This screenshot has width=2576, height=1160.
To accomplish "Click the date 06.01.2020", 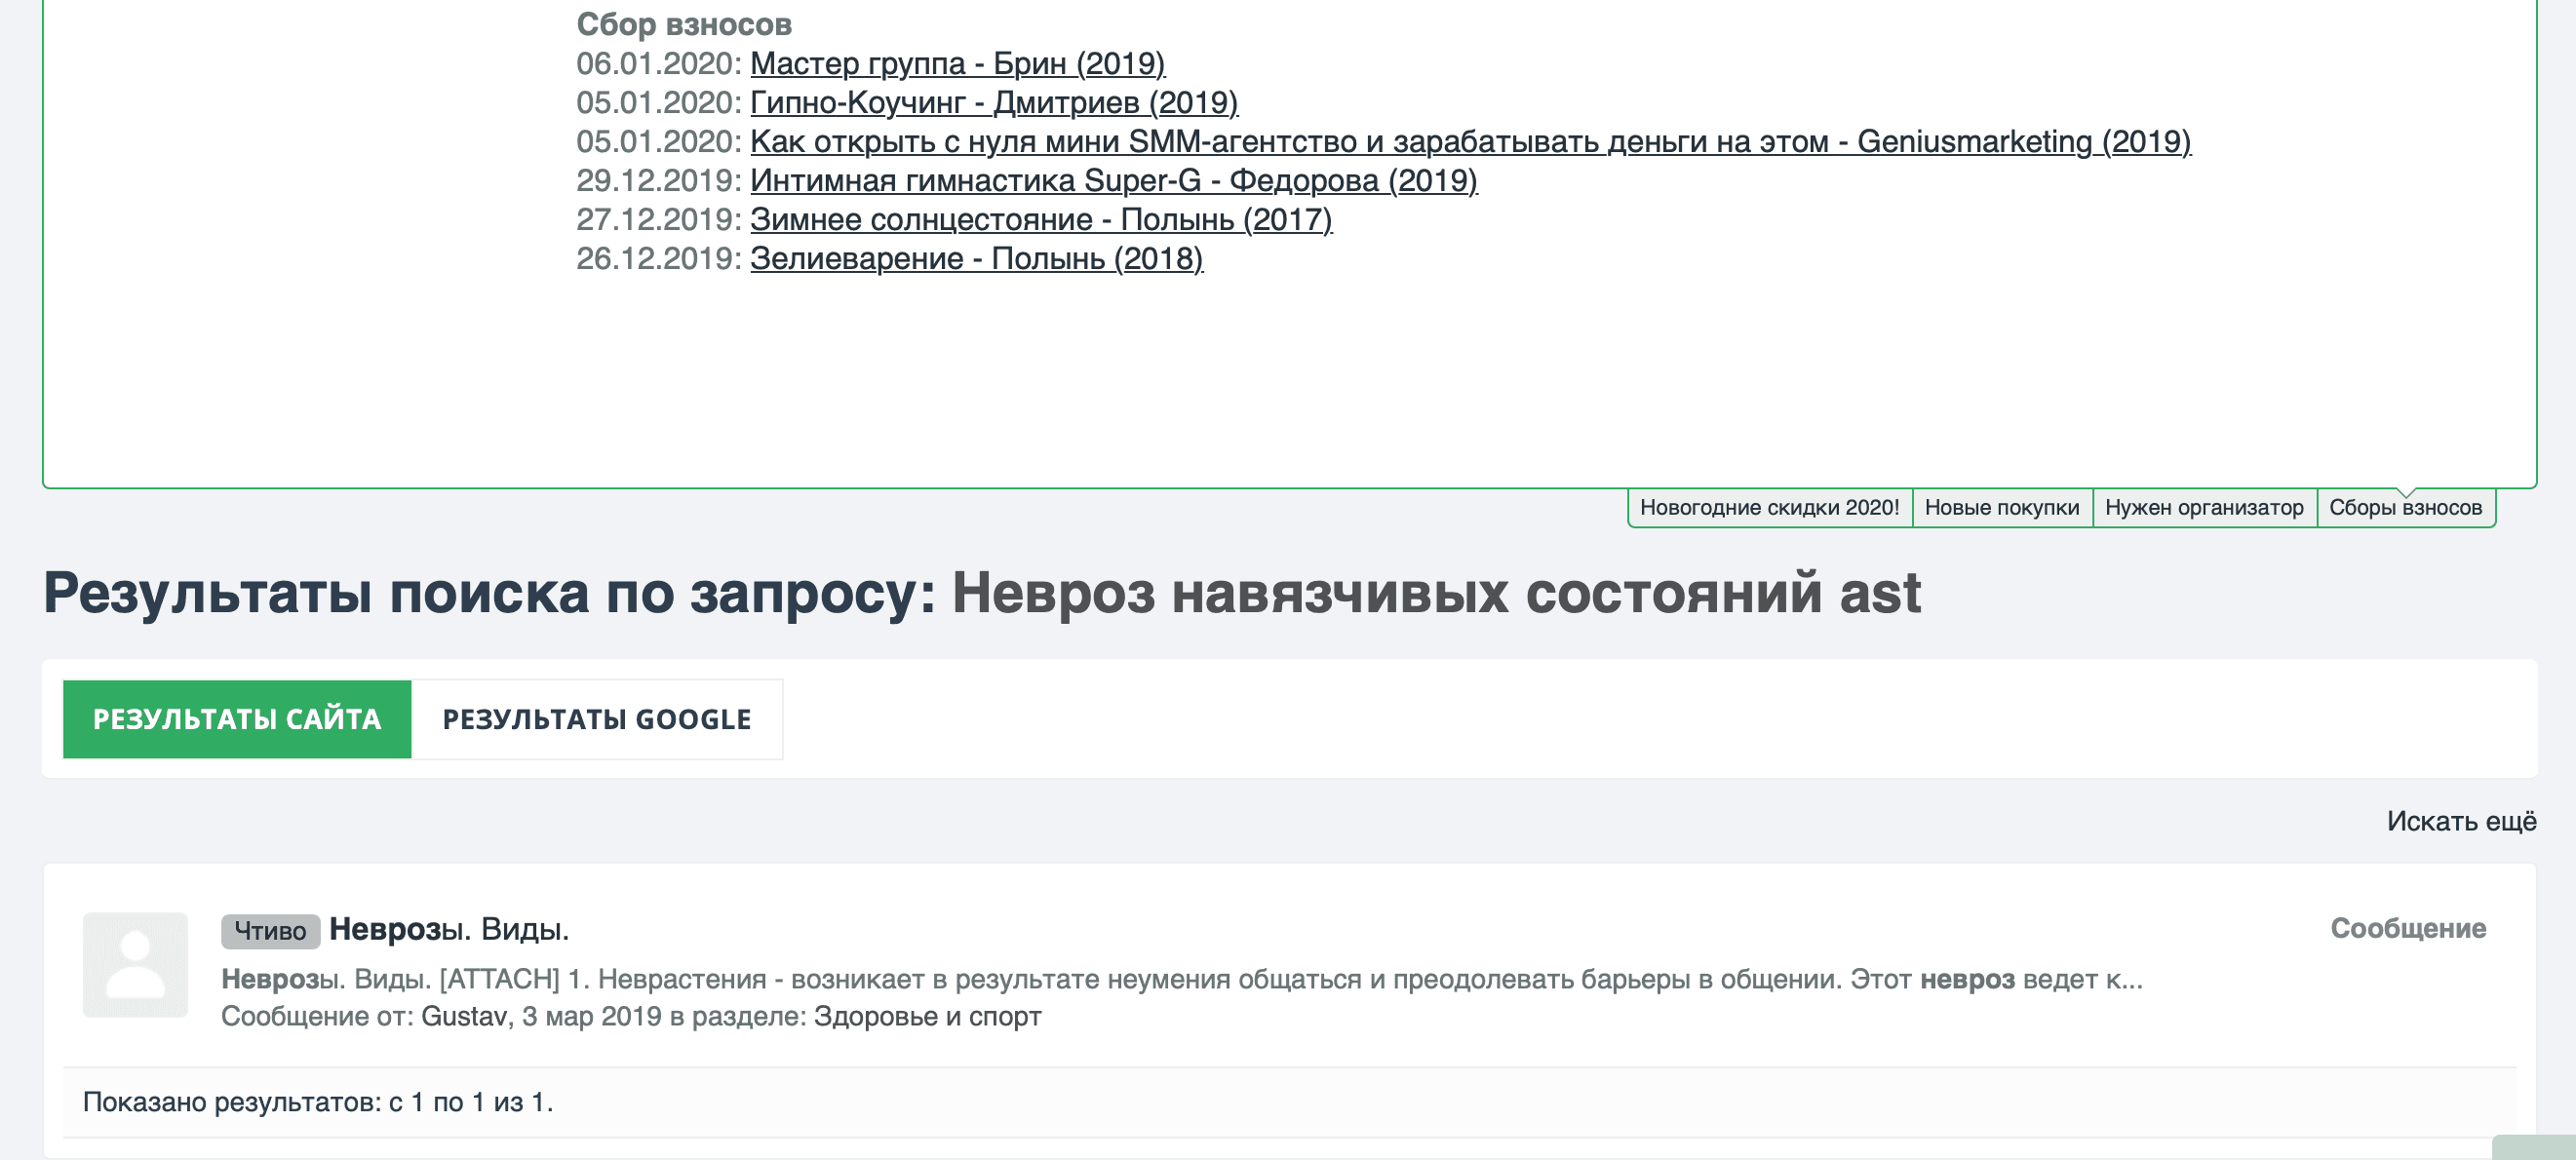I will pos(656,63).
